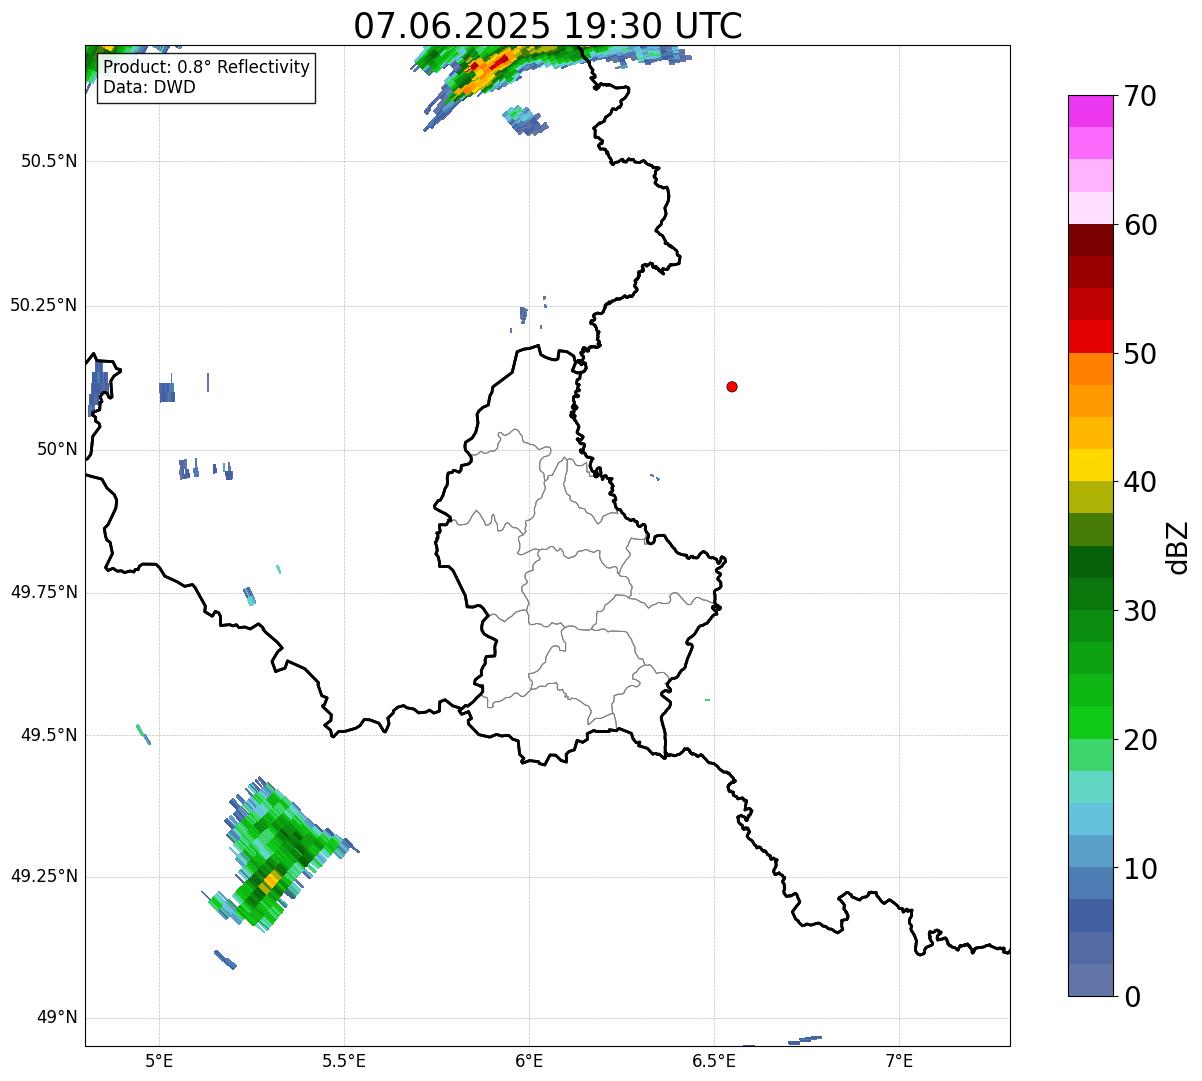This screenshot has width=1202, height=1081.
Task: Click the turquoise colorbar swatch below 20
Action: coord(1090,786)
